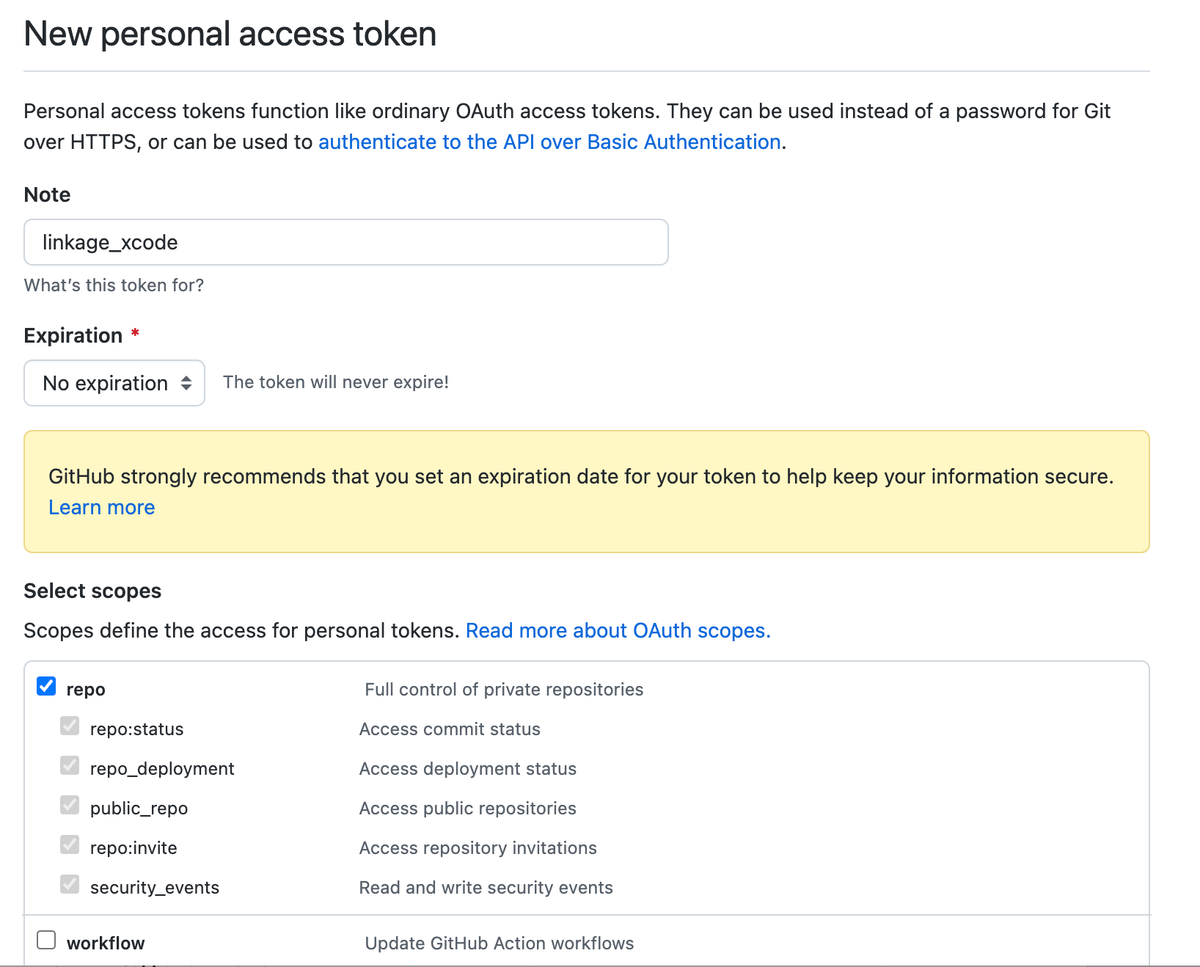Open Read more about OAuth scopes

point(618,631)
